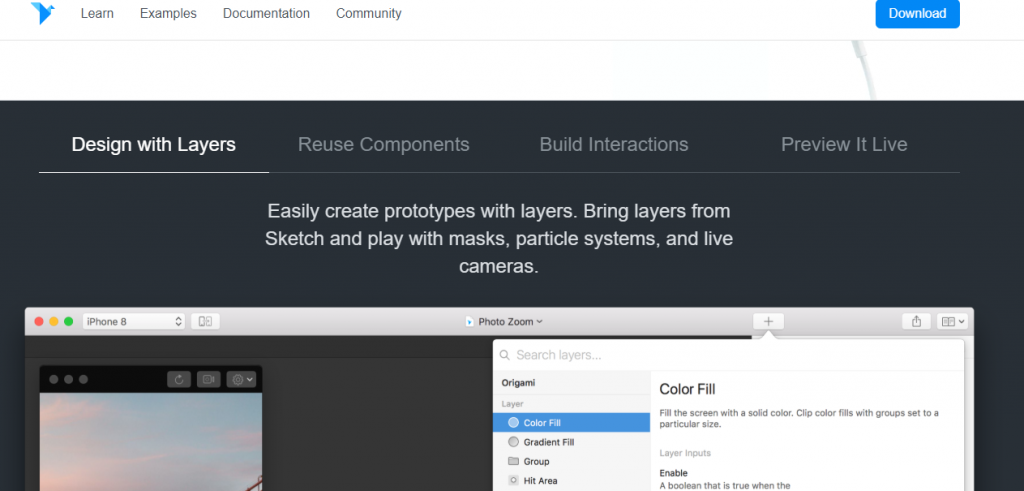Click the red close dot of Origami window
The height and width of the screenshot is (491, 1024).
click(39, 321)
